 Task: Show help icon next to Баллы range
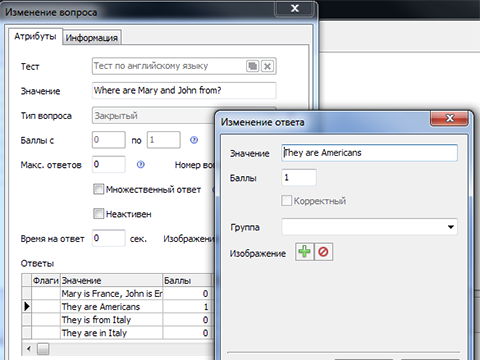click(x=194, y=140)
